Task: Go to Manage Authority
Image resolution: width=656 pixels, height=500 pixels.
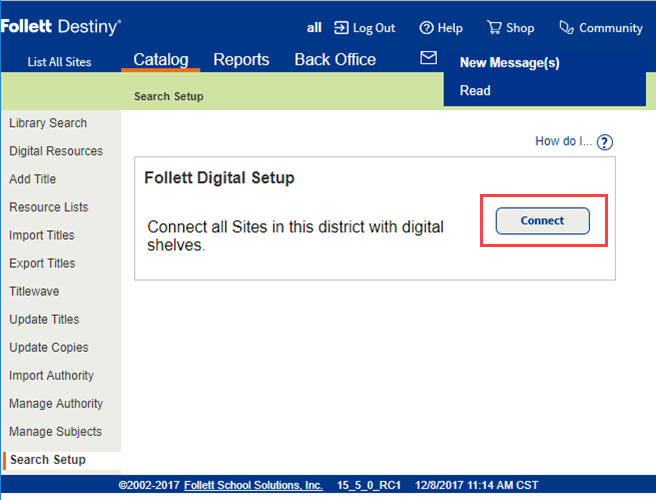Action: [56, 403]
